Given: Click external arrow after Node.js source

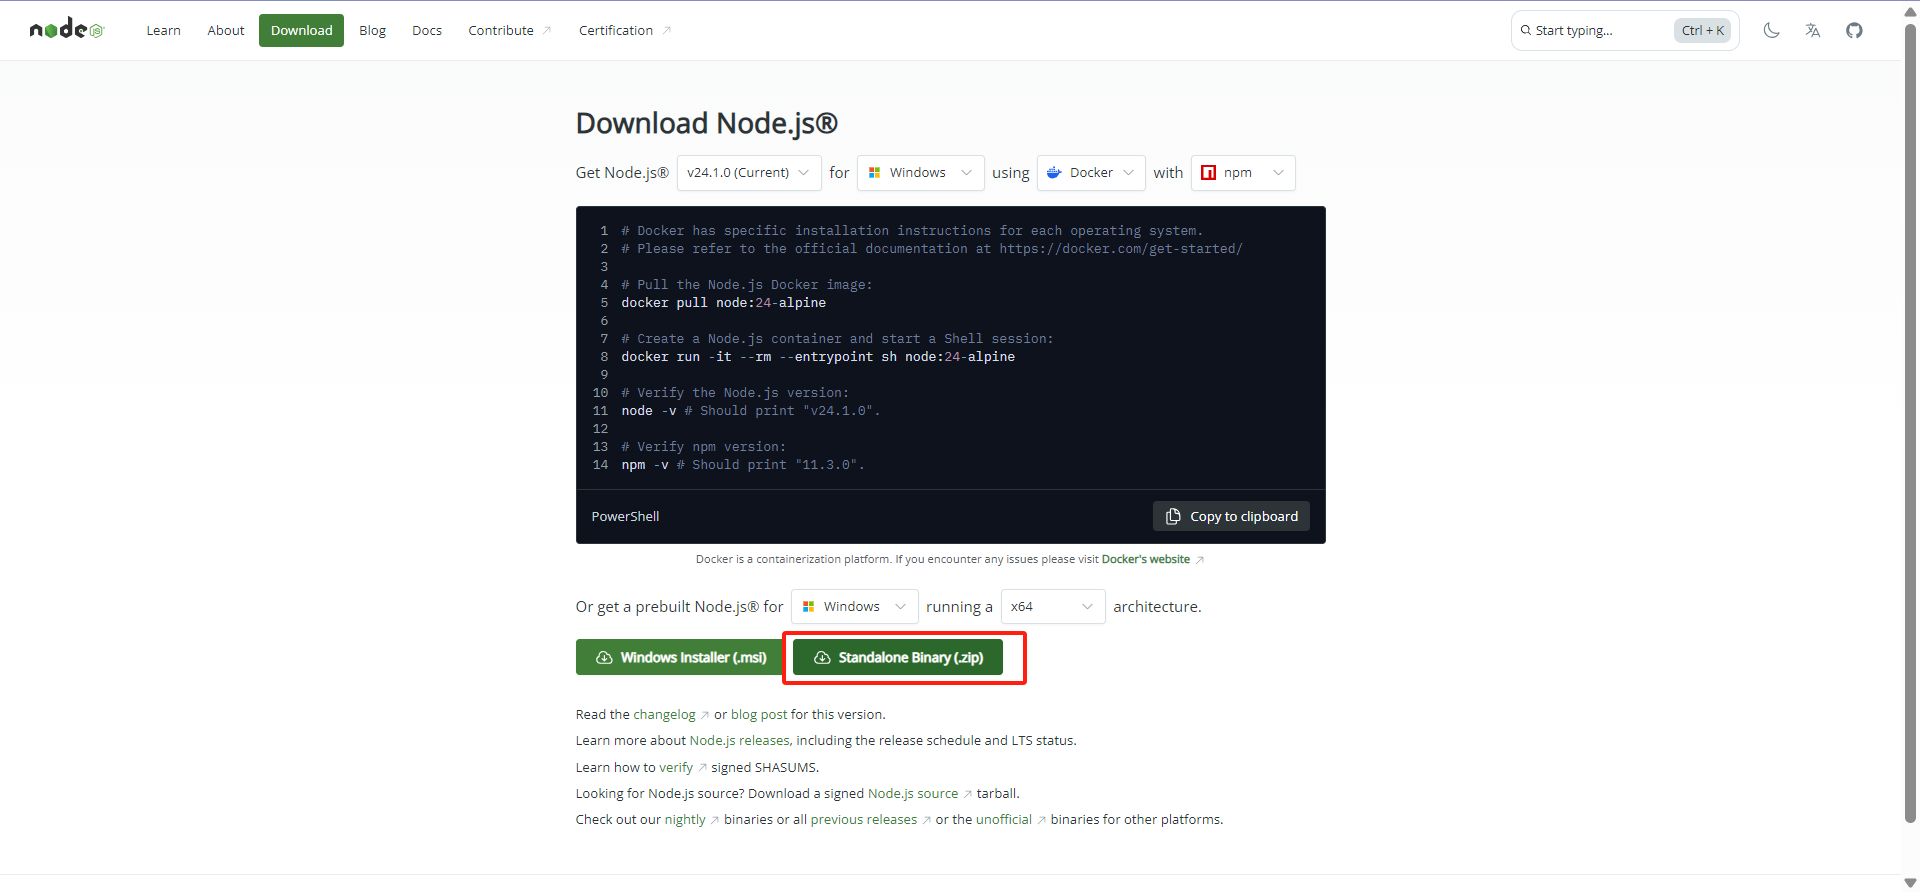Looking at the screenshot, I should (967, 794).
